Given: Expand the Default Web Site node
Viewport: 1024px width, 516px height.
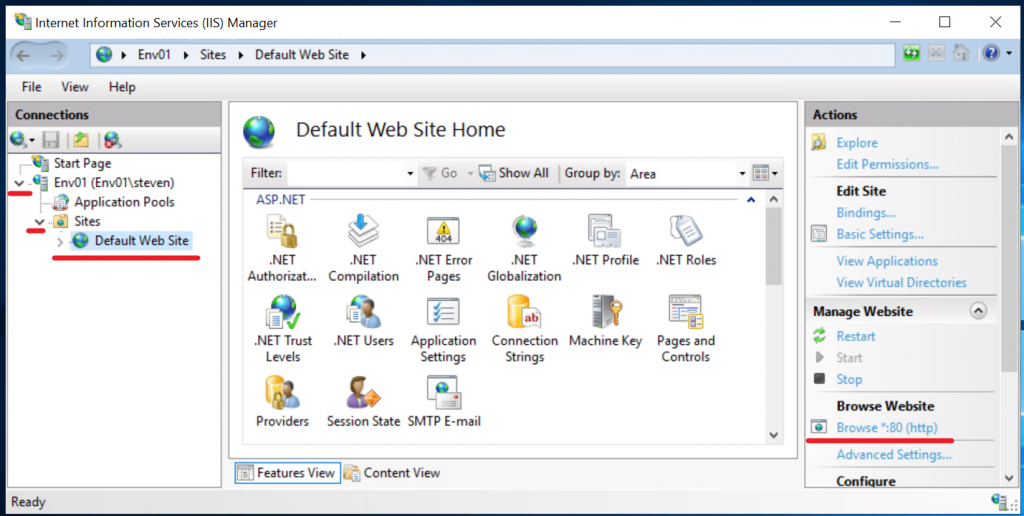Looking at the screenshot, I should click(x=60, y=242).
